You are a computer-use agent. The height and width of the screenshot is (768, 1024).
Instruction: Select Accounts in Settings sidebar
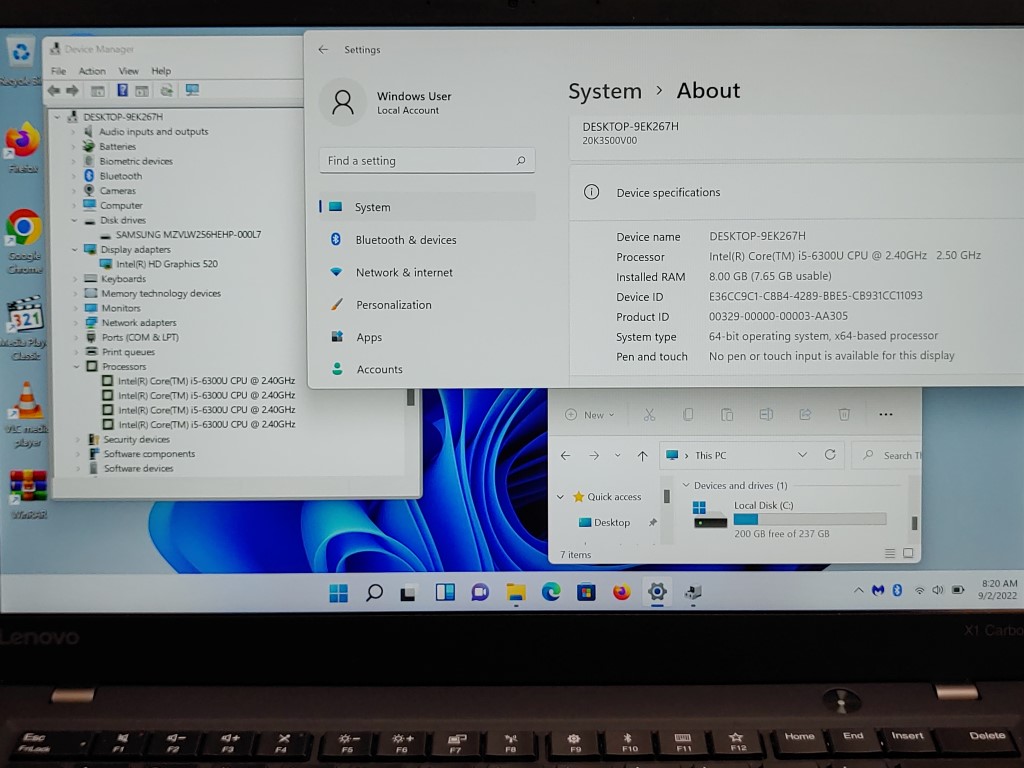tap(427, 370)
